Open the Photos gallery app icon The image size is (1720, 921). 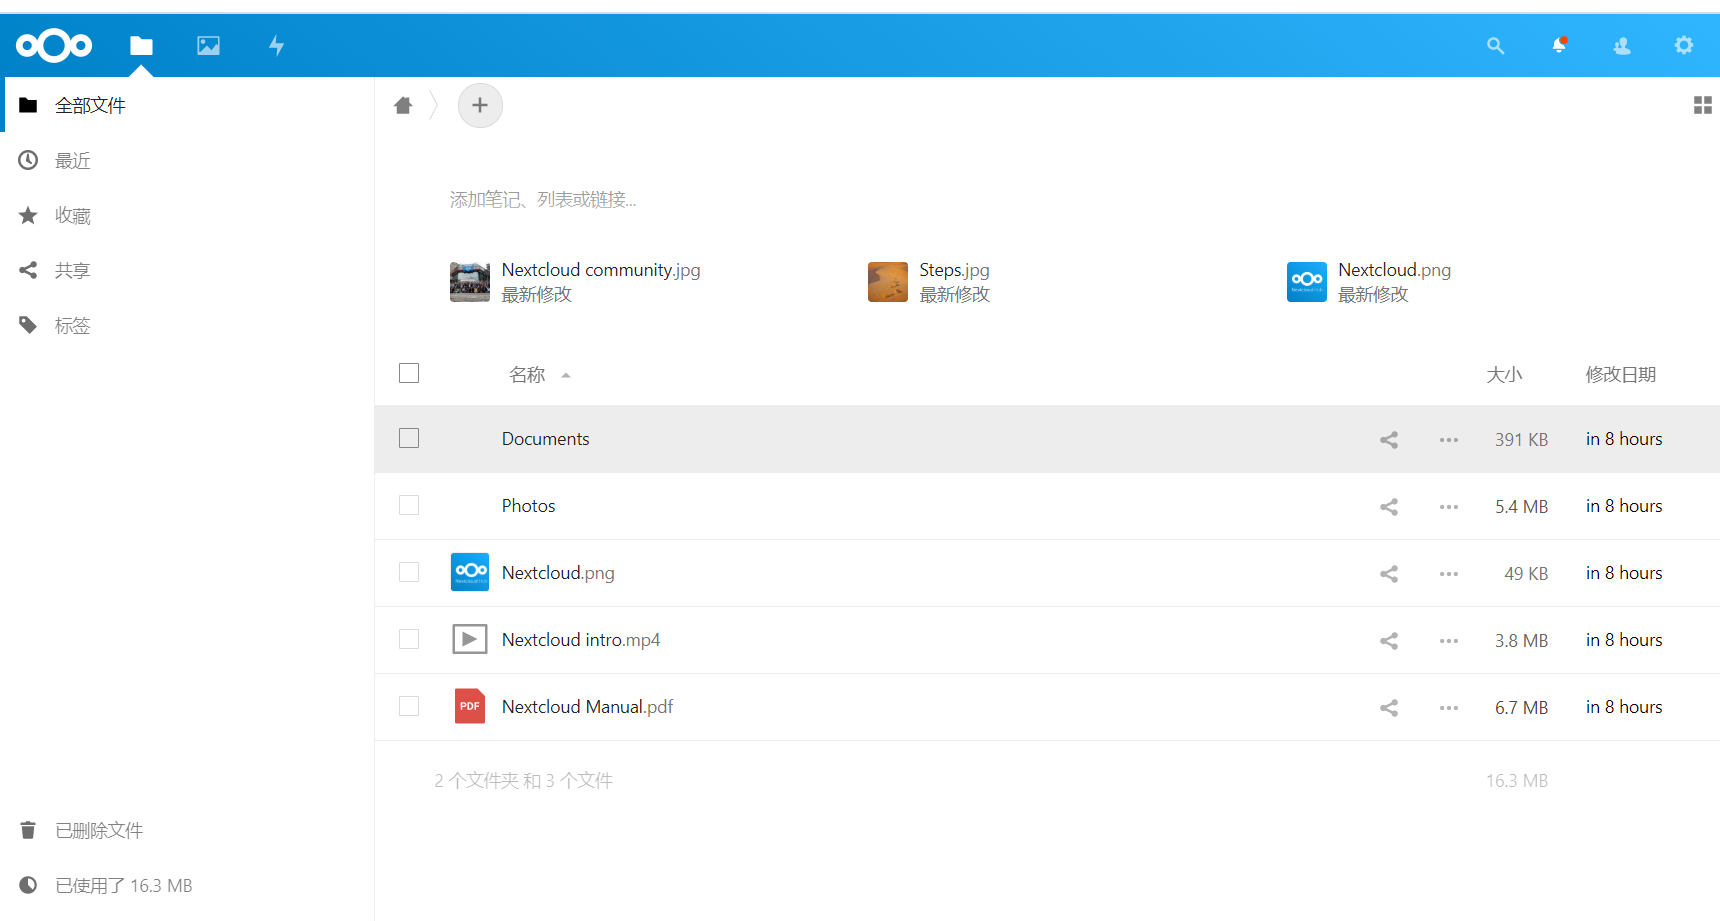(208, 45)
